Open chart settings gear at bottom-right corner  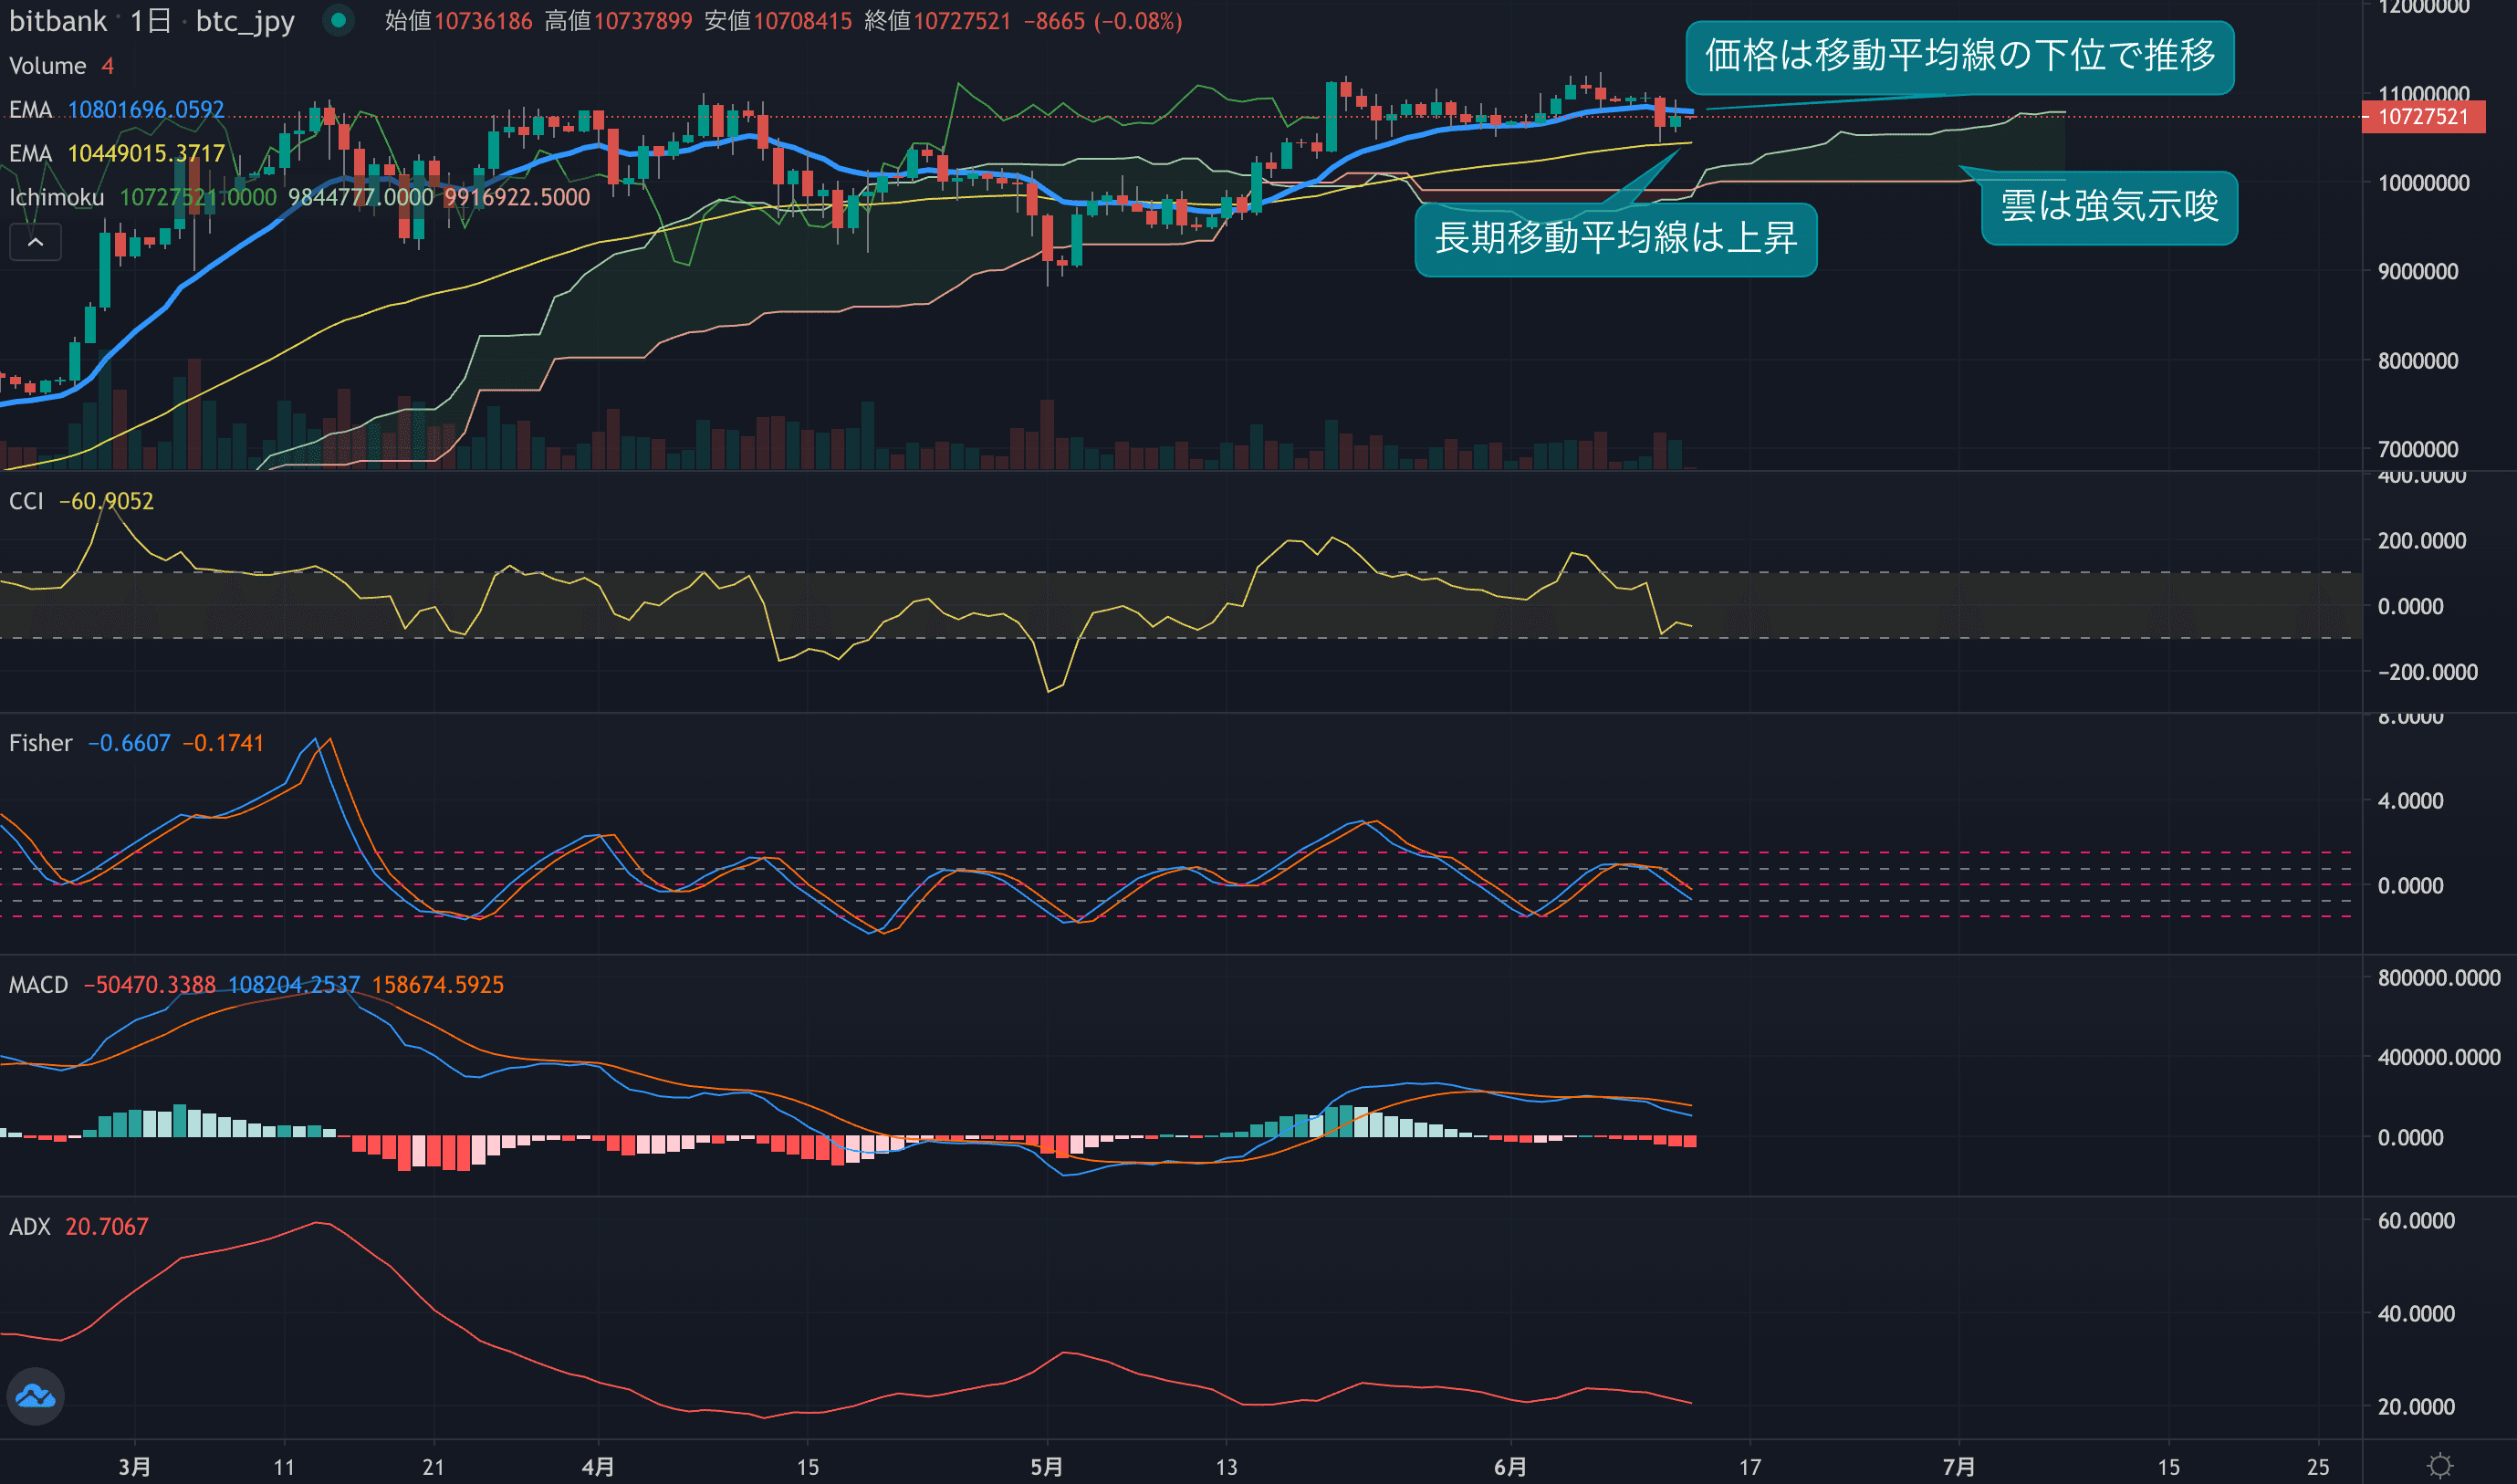[2439, 1466]
